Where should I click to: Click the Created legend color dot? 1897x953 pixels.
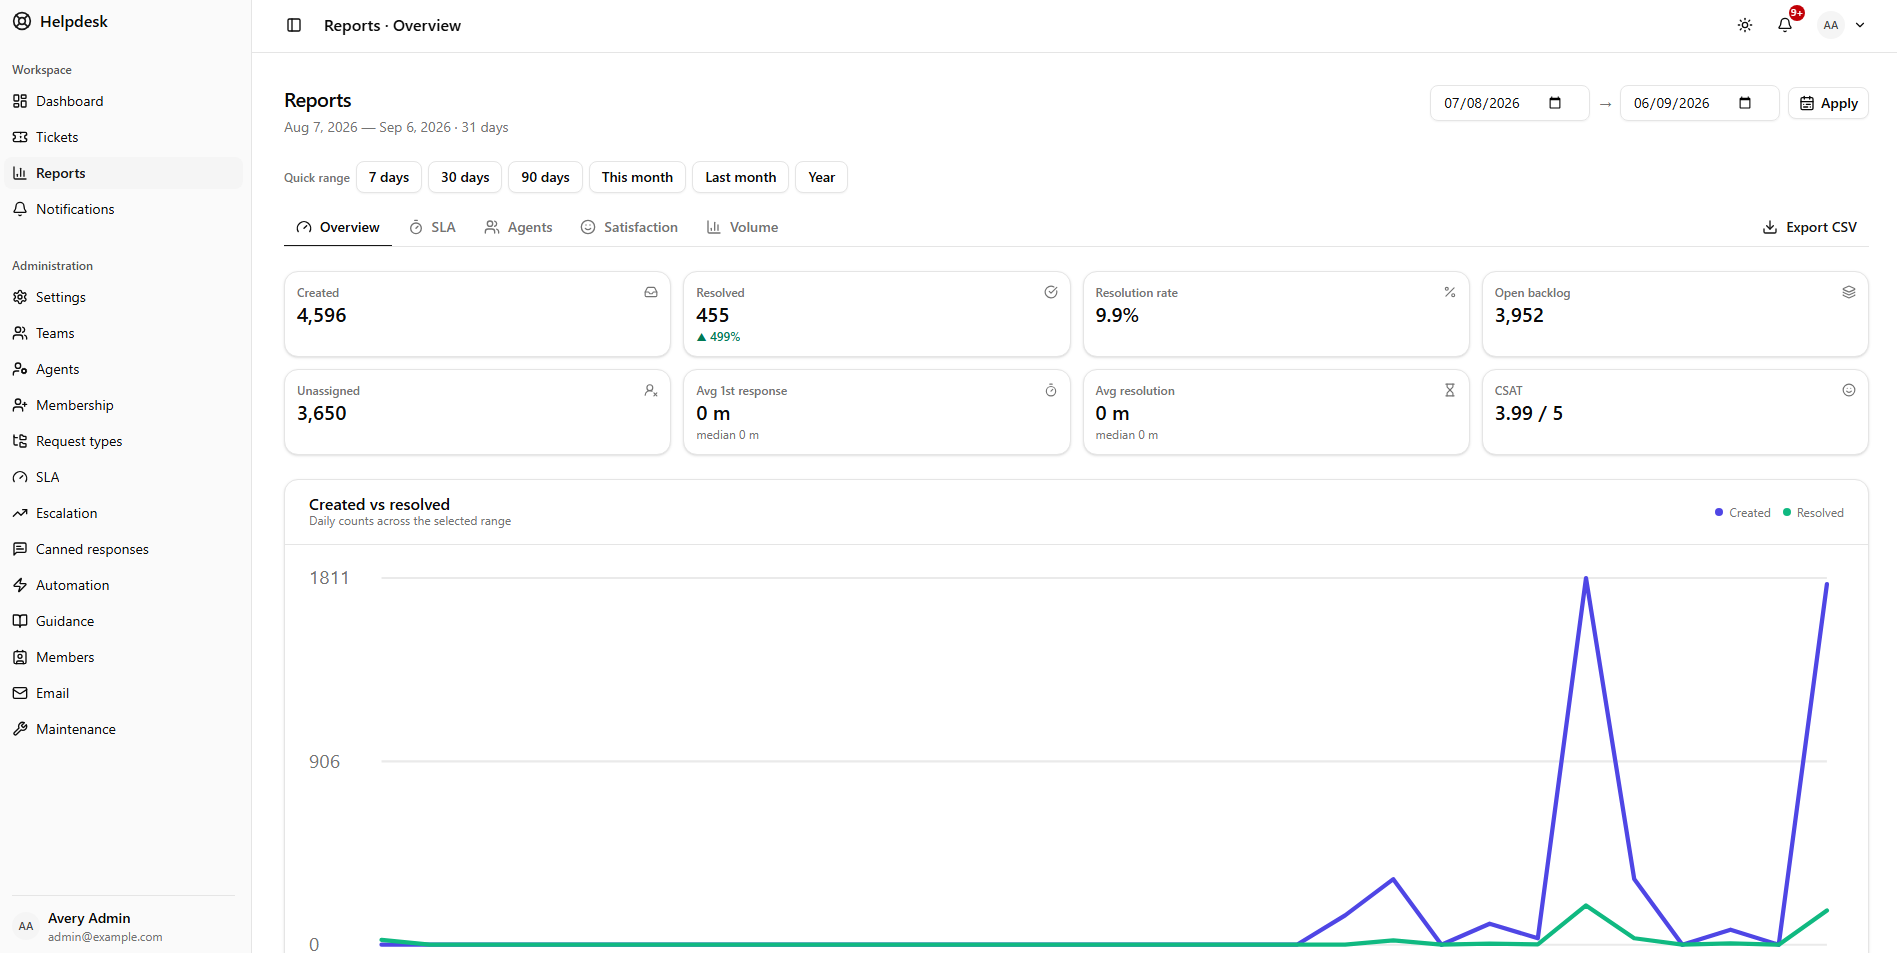[1719, 512]
